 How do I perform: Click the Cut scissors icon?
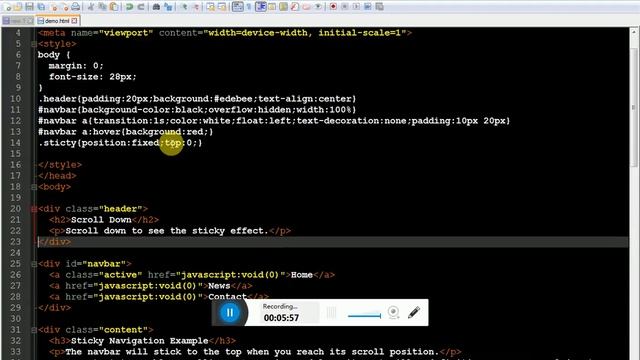(x=91, y=7)
